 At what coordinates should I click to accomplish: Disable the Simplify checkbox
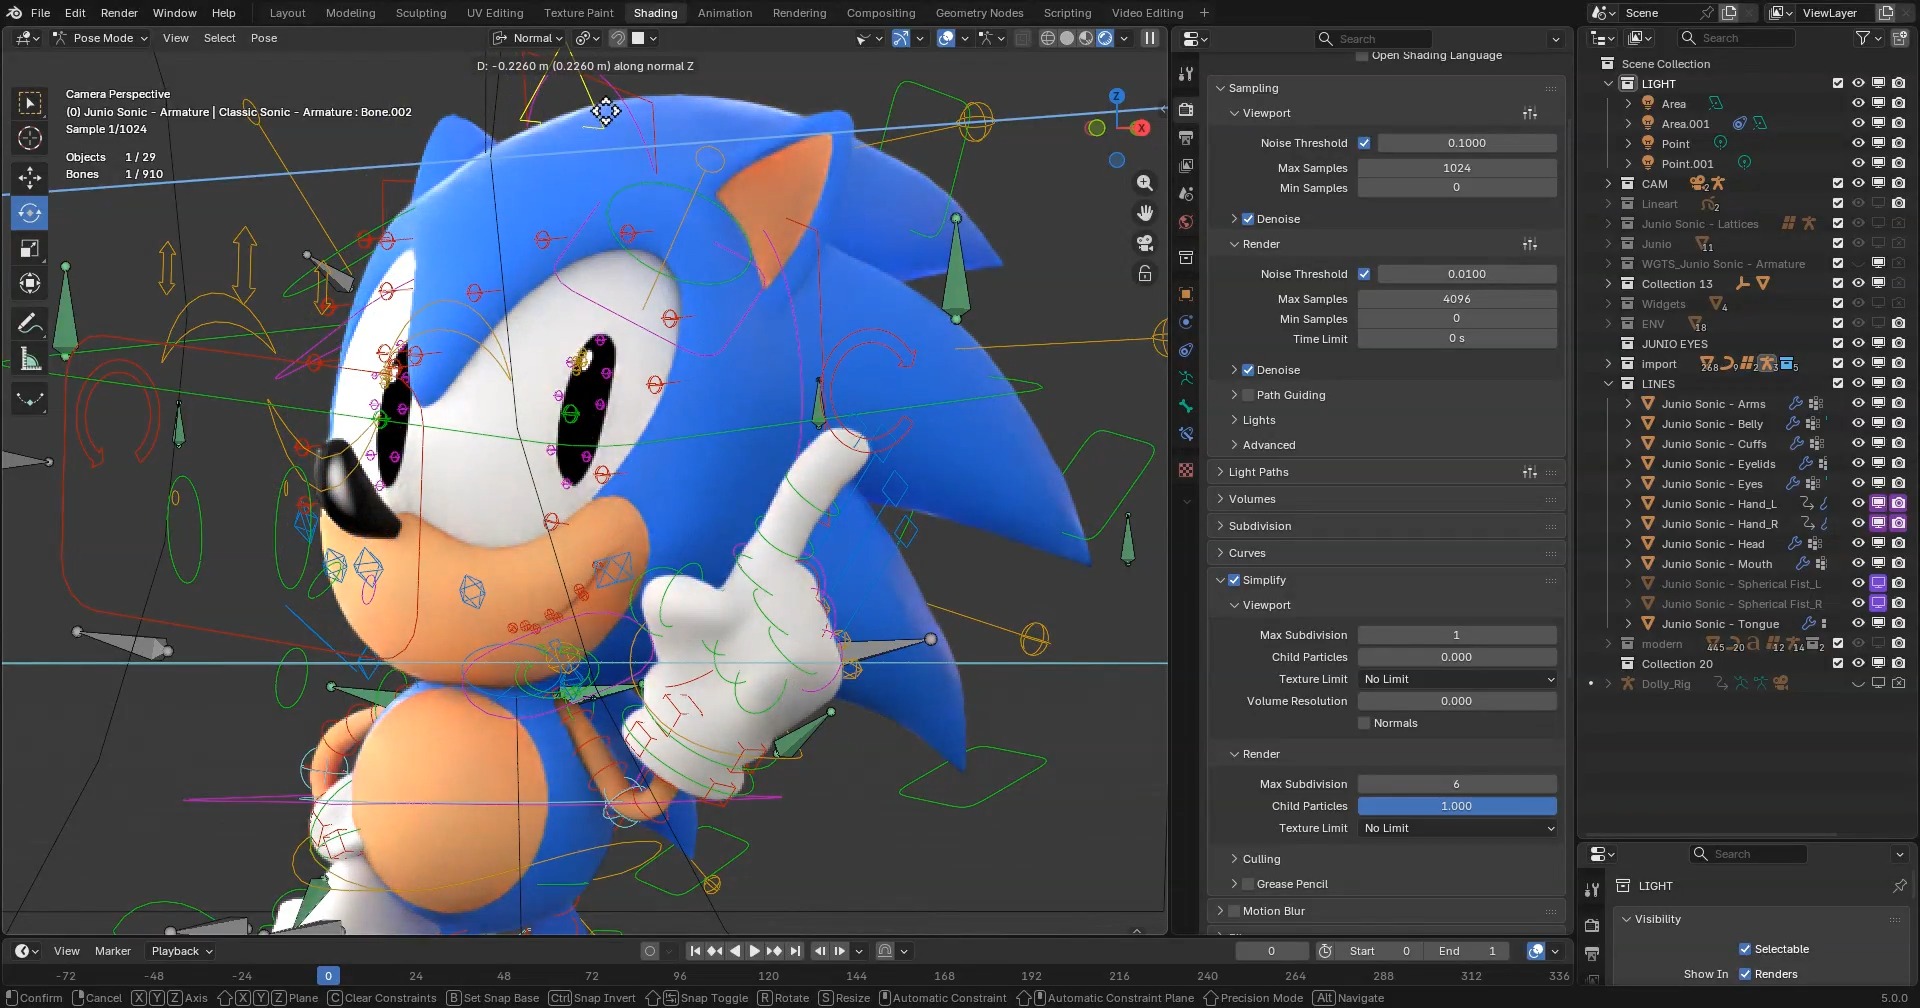click(1234, 580)
